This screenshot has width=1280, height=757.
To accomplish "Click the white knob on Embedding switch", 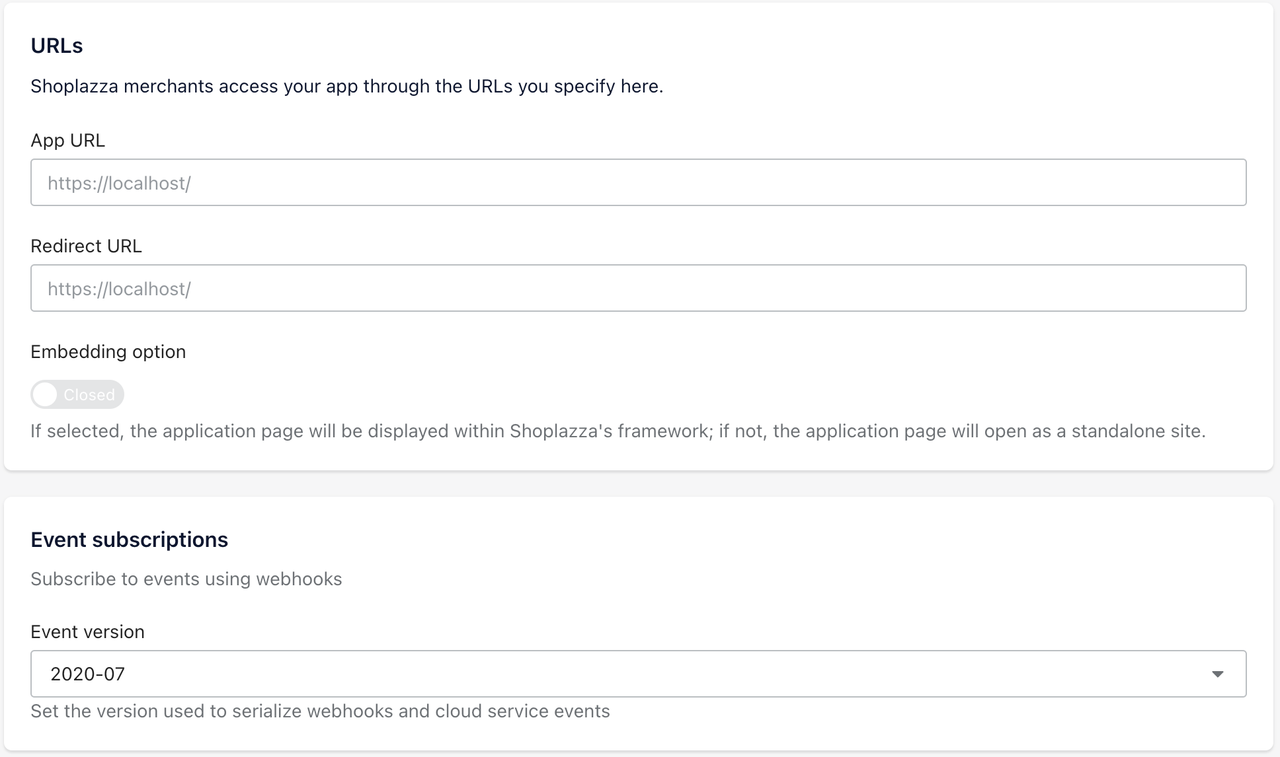I will click(x=45, y=395).
